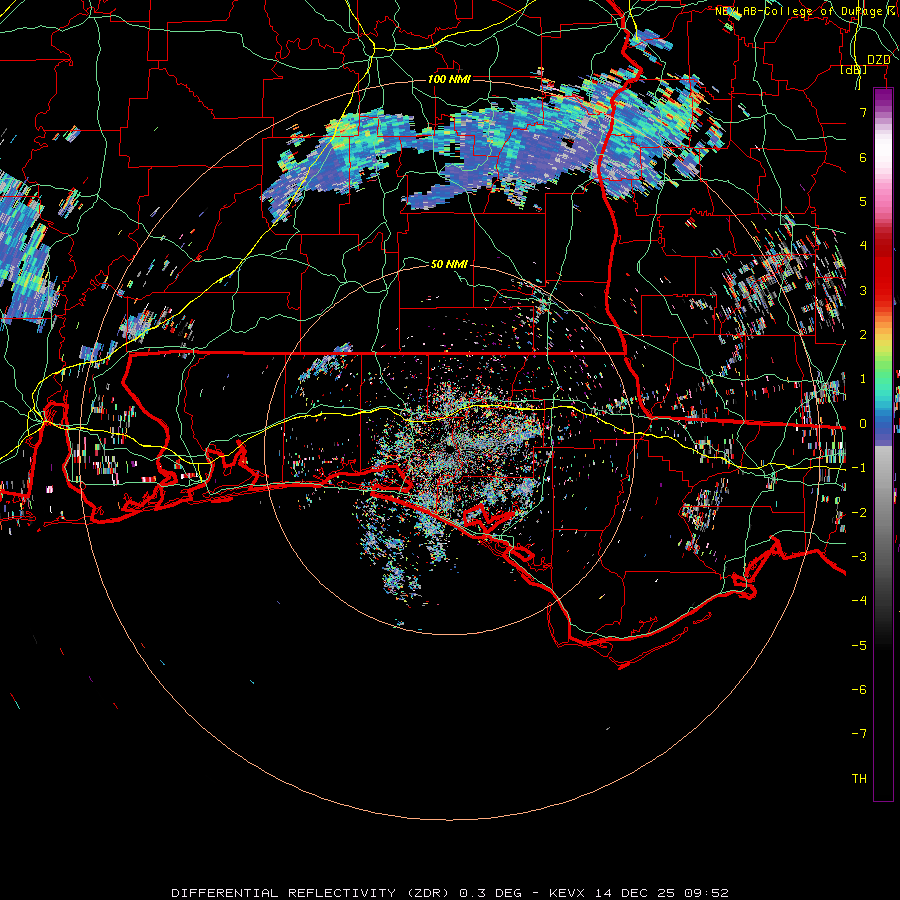
Task: Click the 3 value on the color scale
Action: click(863, 290)
